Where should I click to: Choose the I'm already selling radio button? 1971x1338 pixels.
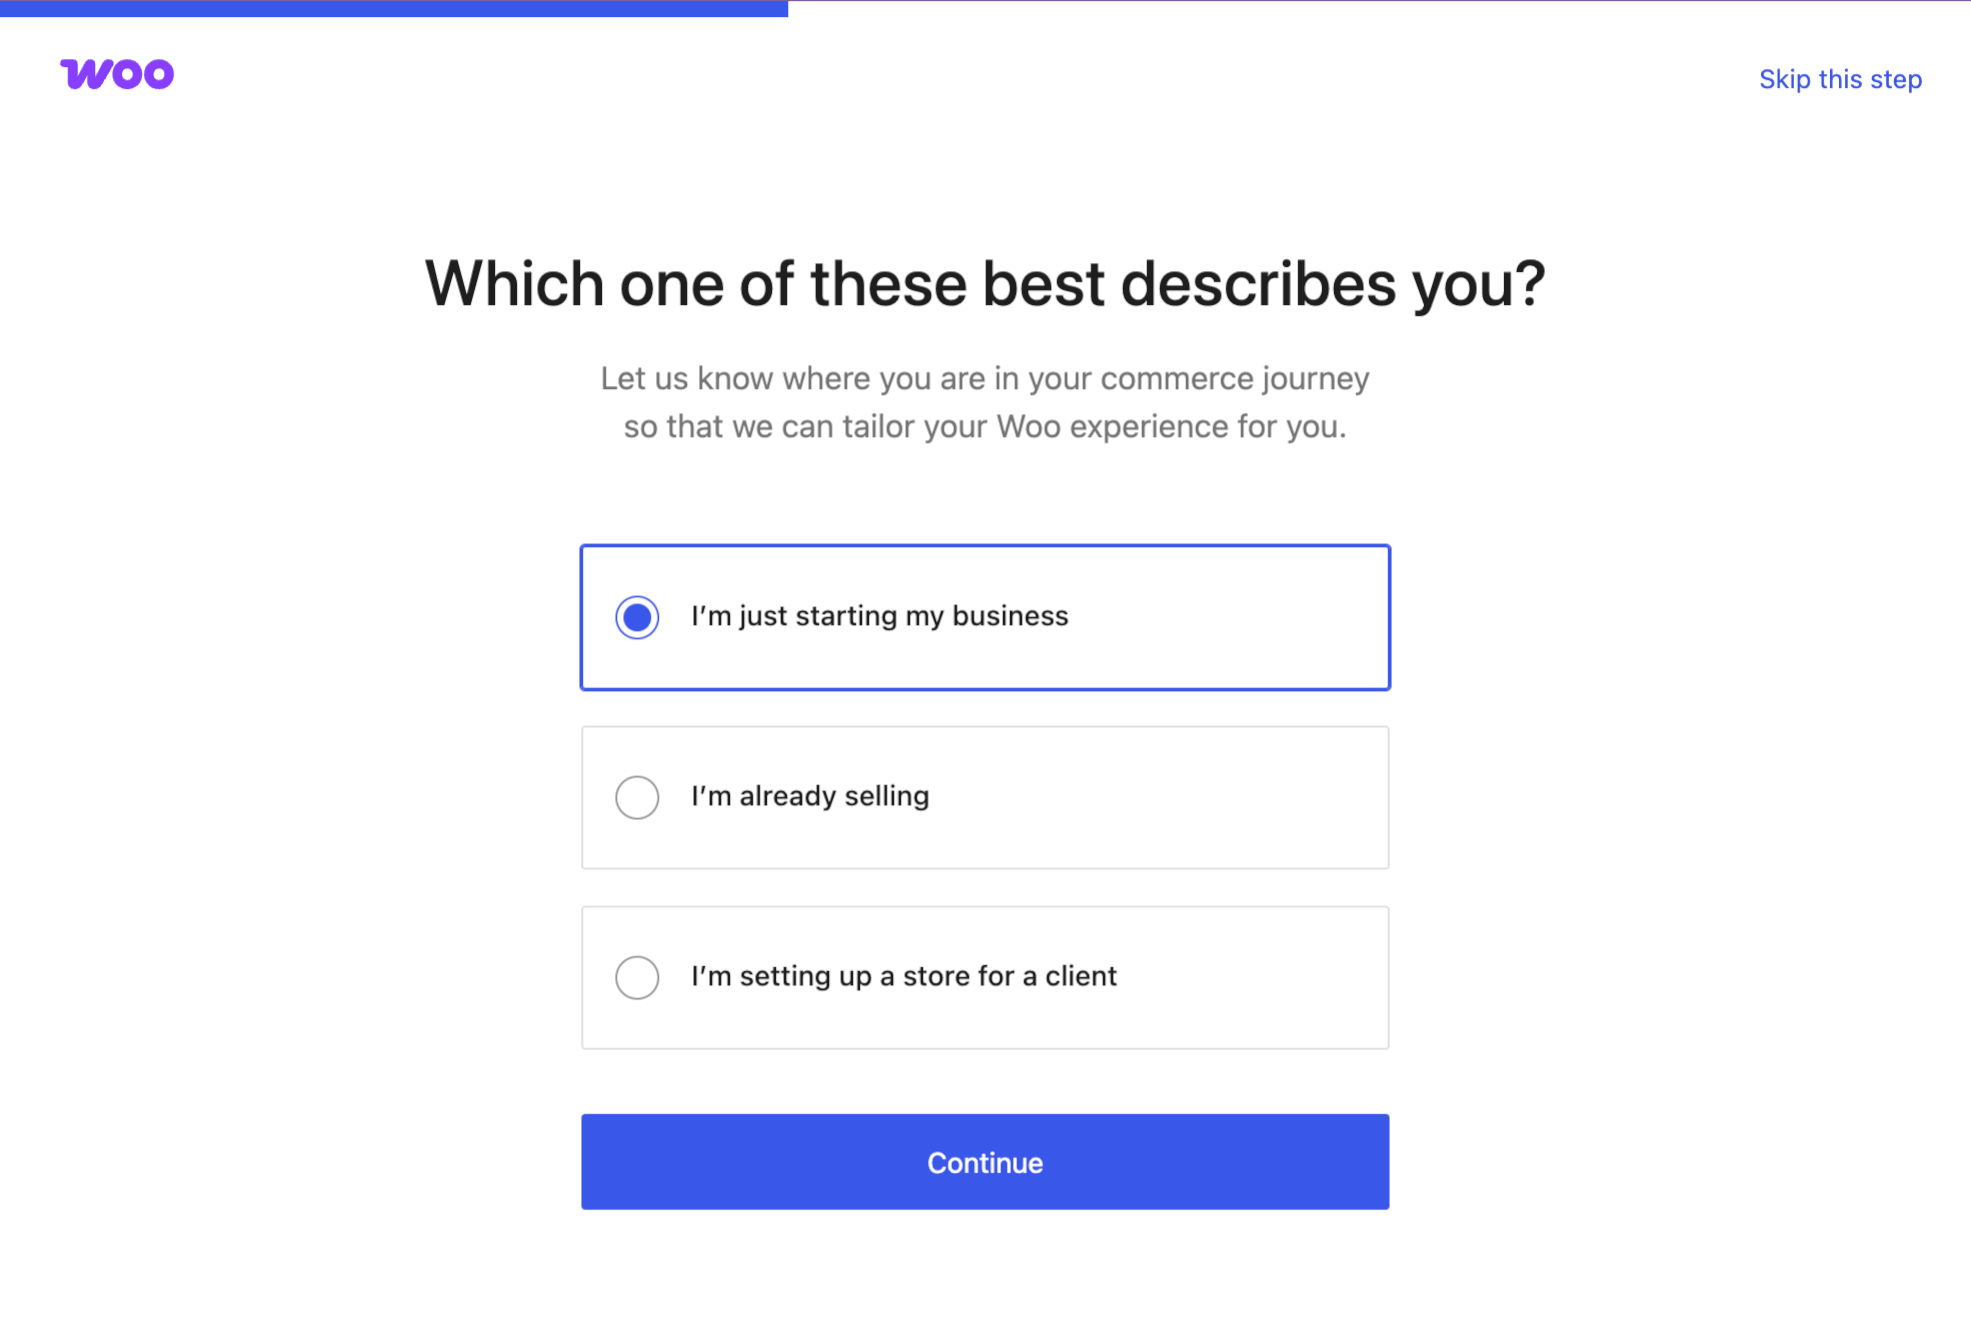pyautogui.click(x=637, y=797)
